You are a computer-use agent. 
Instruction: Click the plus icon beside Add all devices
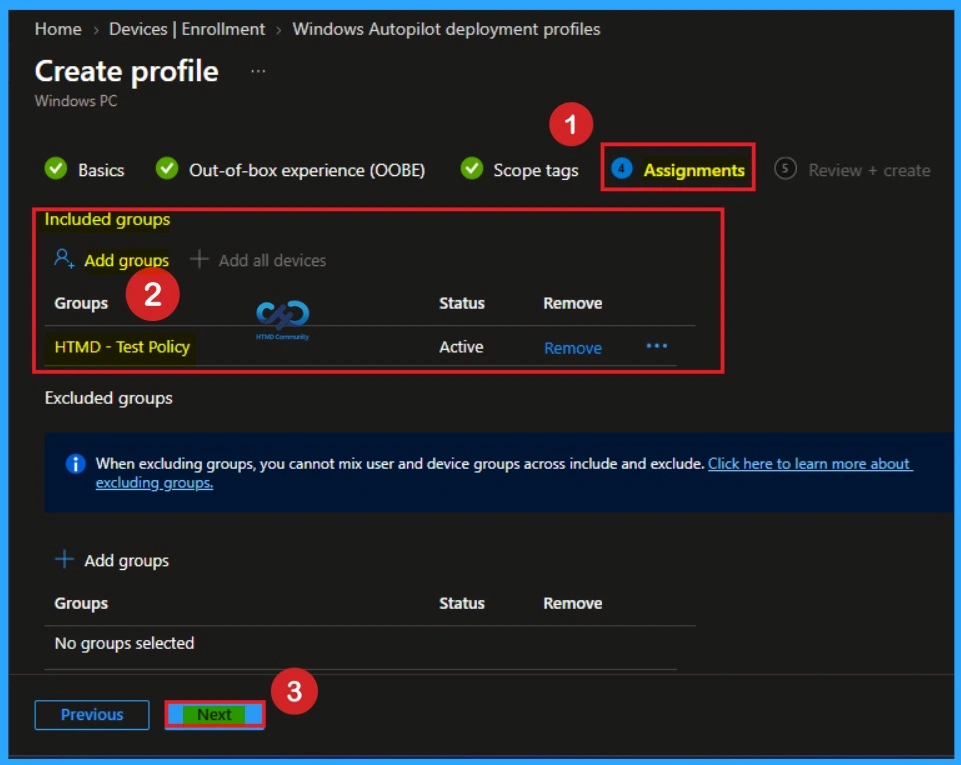(x=199, y=259)
